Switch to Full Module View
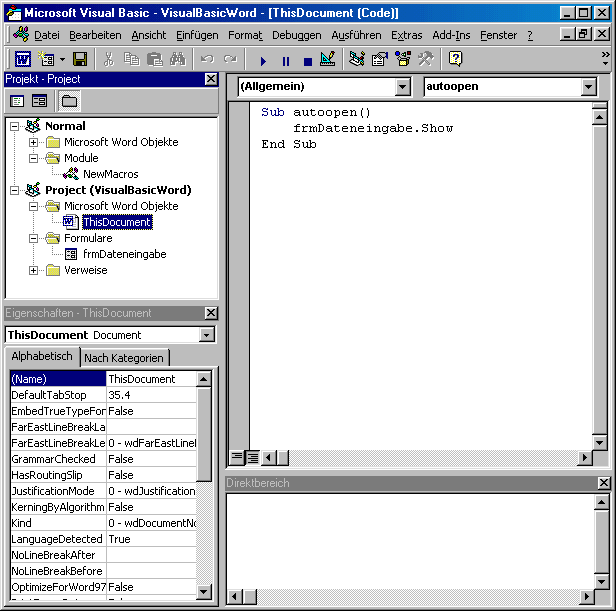 [x=253, y=457]
